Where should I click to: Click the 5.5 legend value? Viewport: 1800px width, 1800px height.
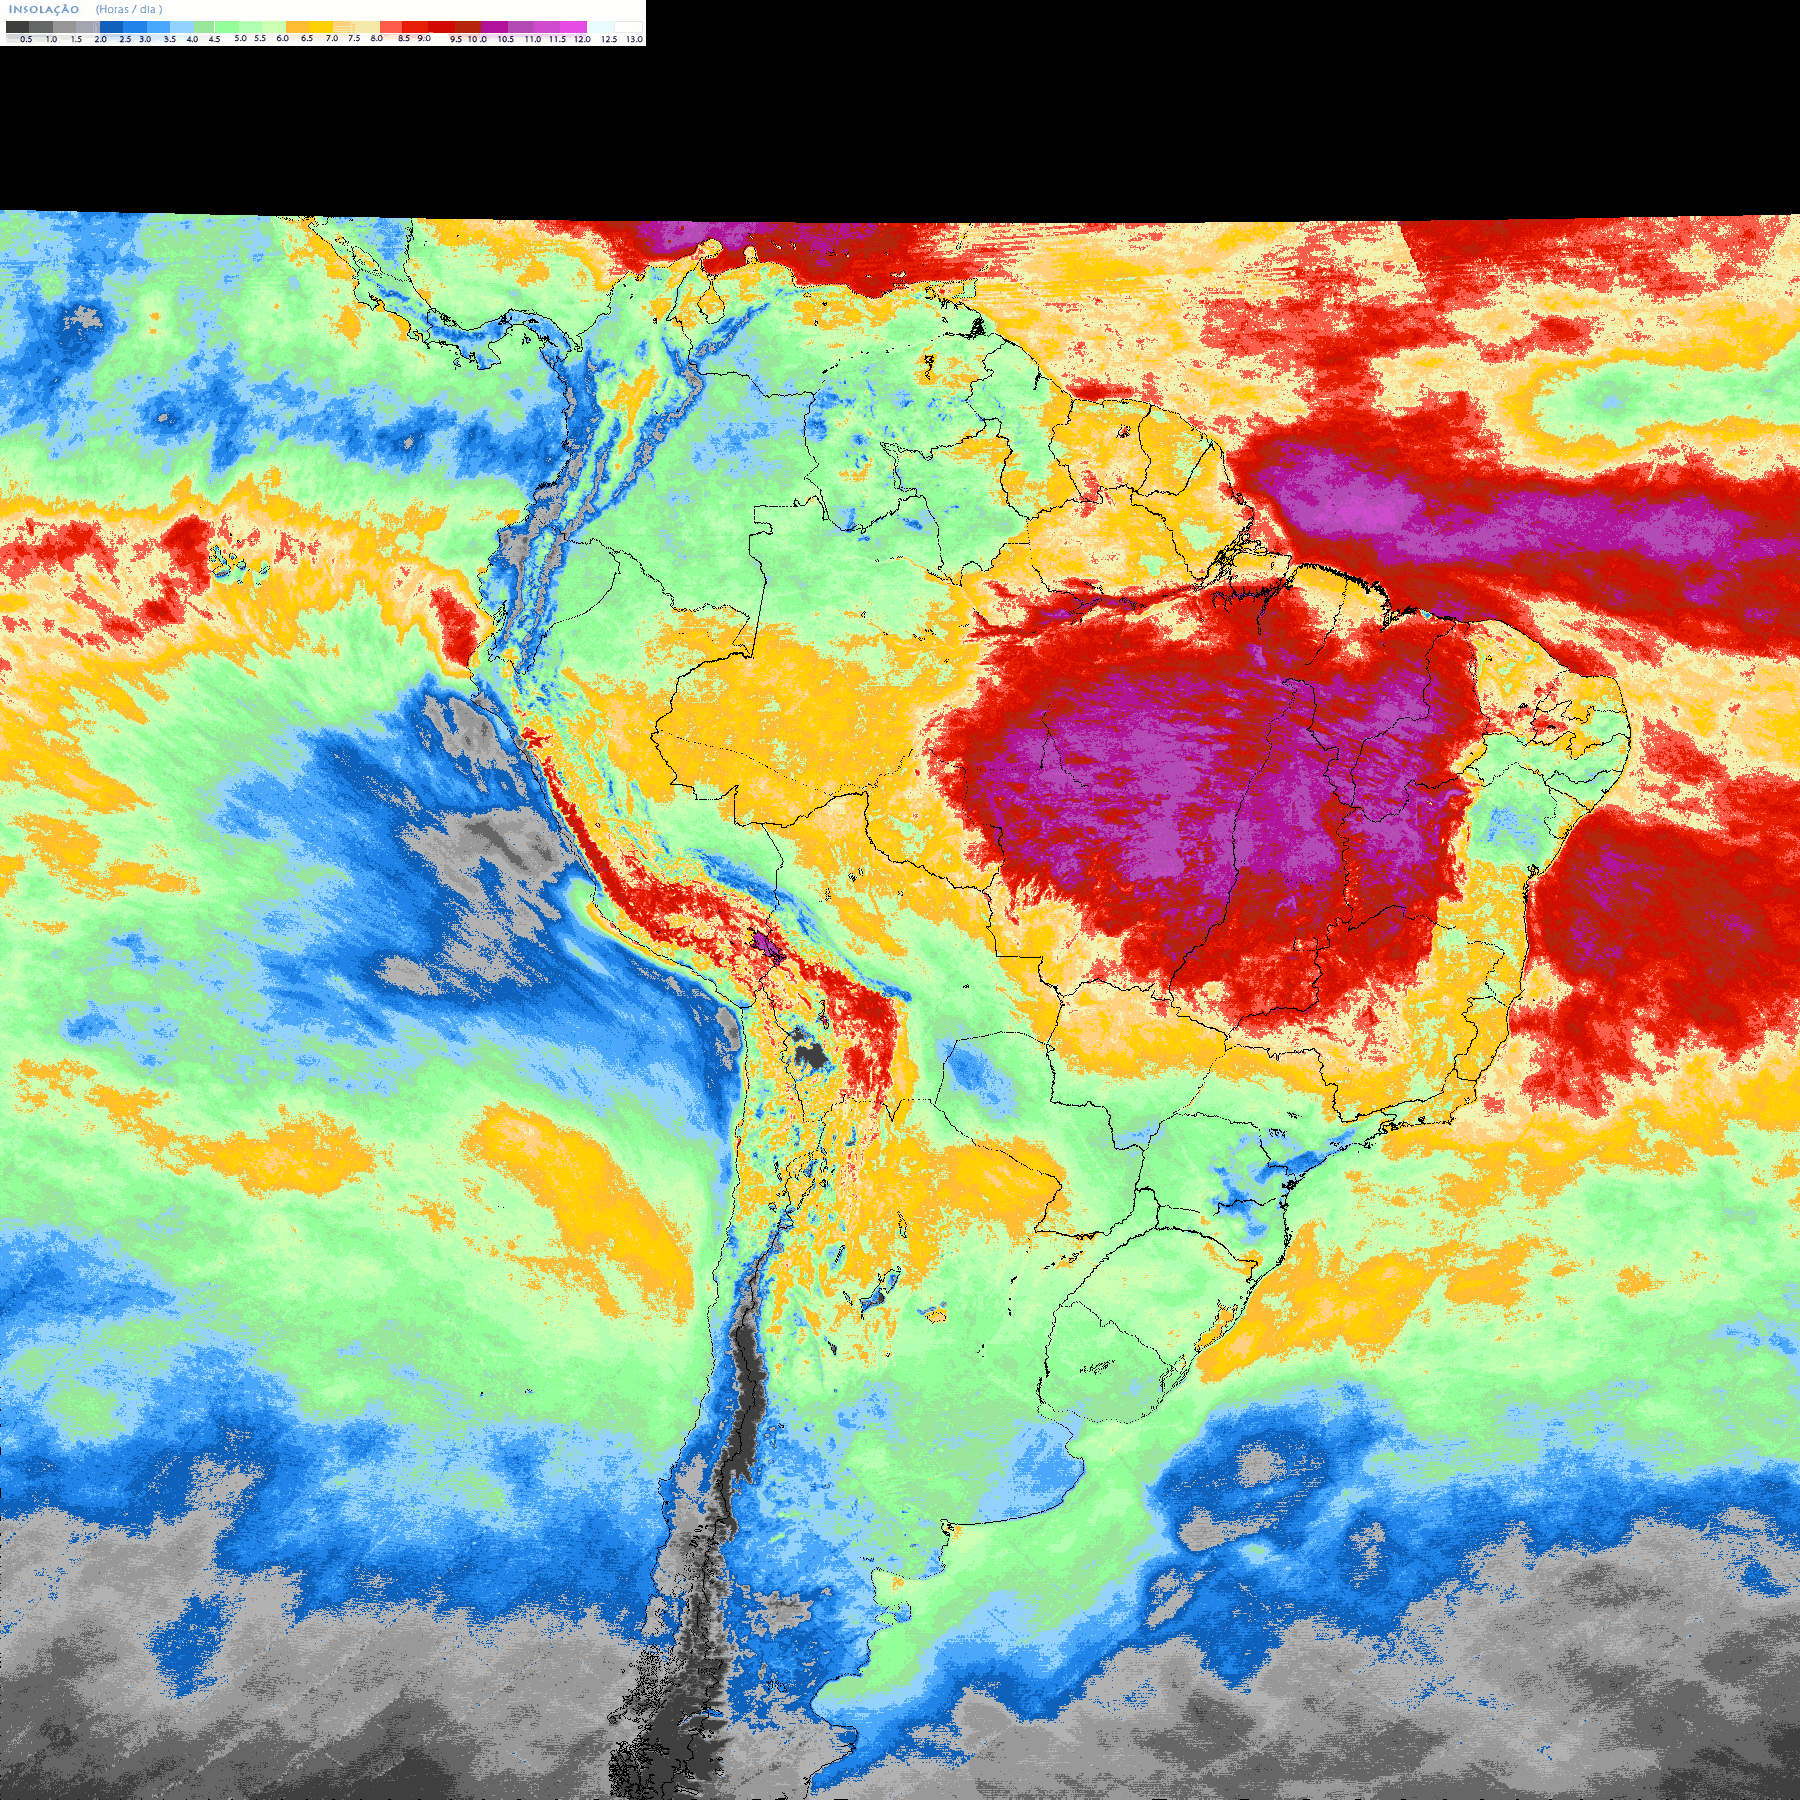pyautogui.click(x=260, y=38)
